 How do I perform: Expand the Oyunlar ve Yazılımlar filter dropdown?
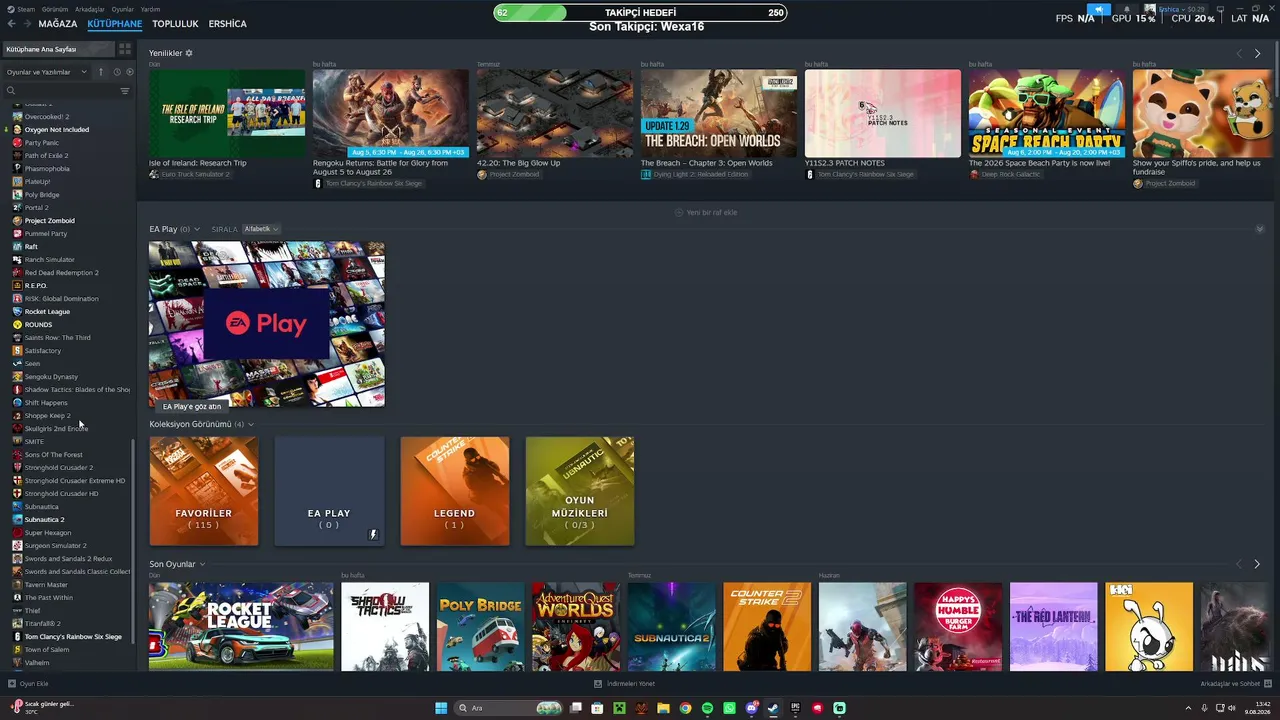[47, 72]
